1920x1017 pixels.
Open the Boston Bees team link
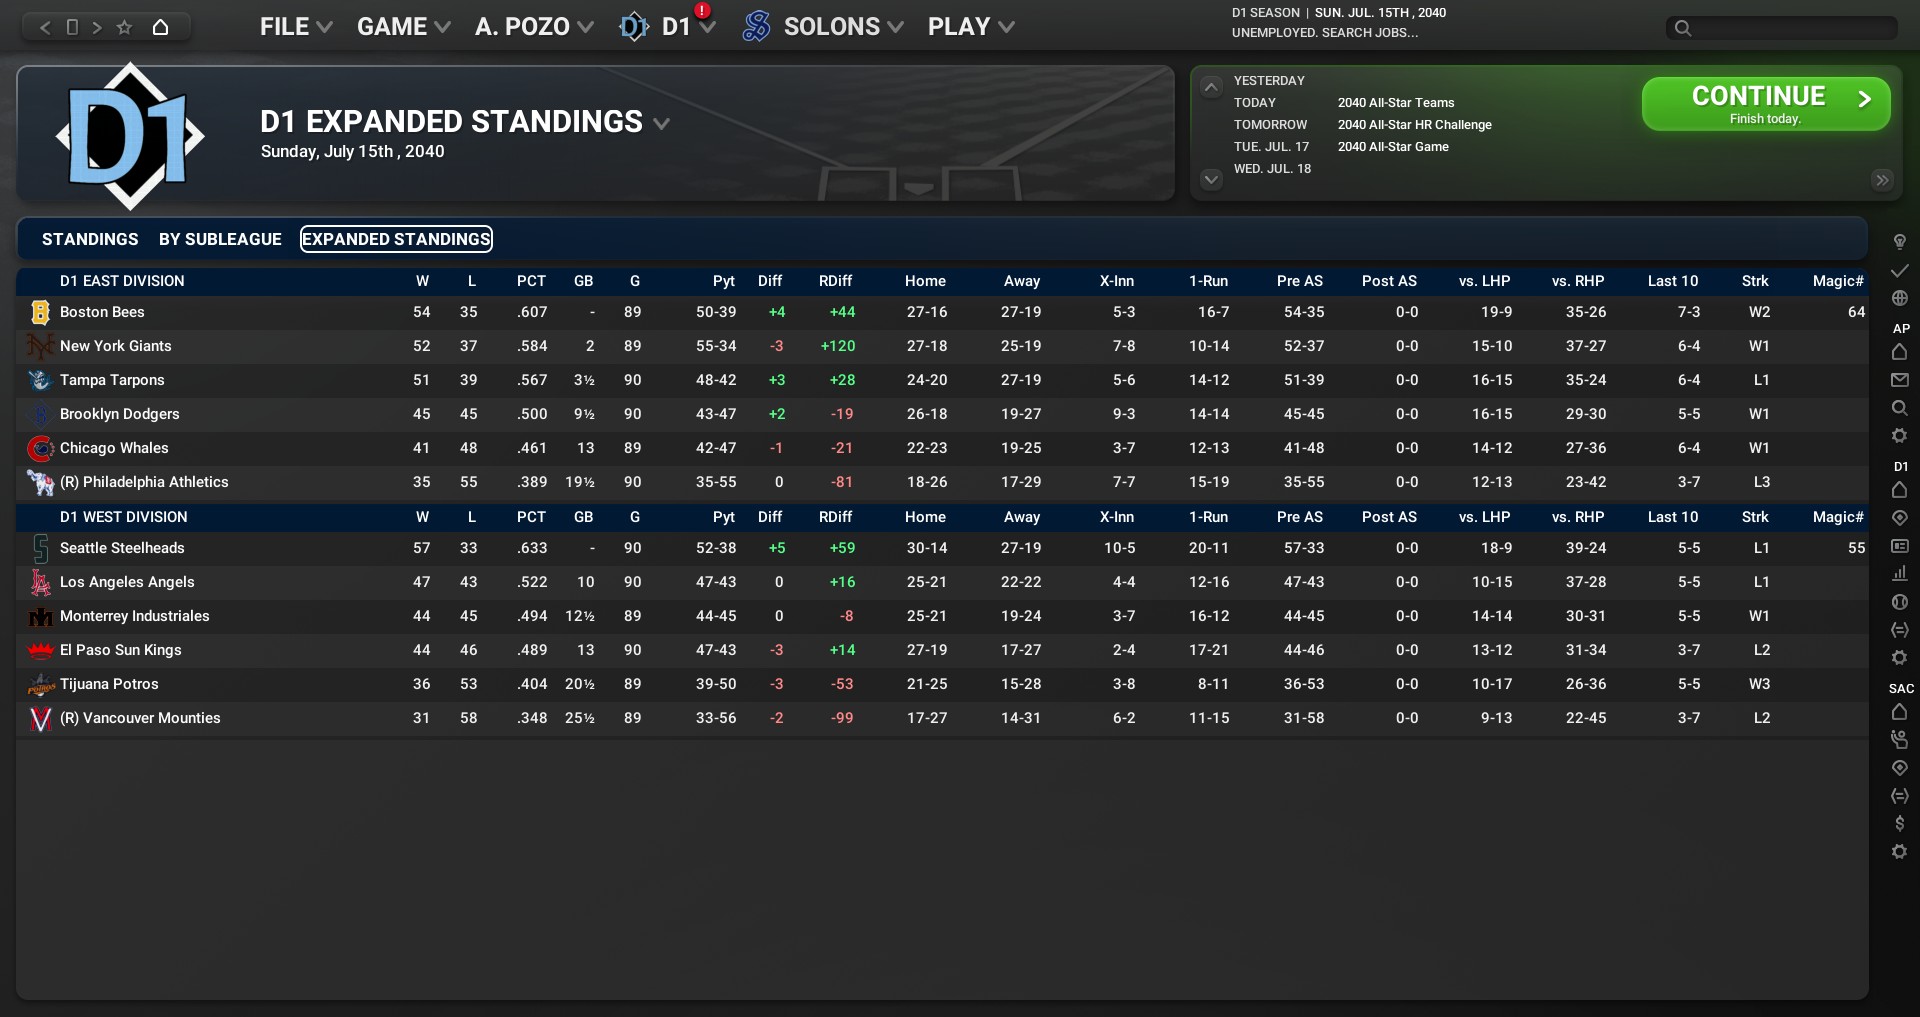(x=102, y=312)
